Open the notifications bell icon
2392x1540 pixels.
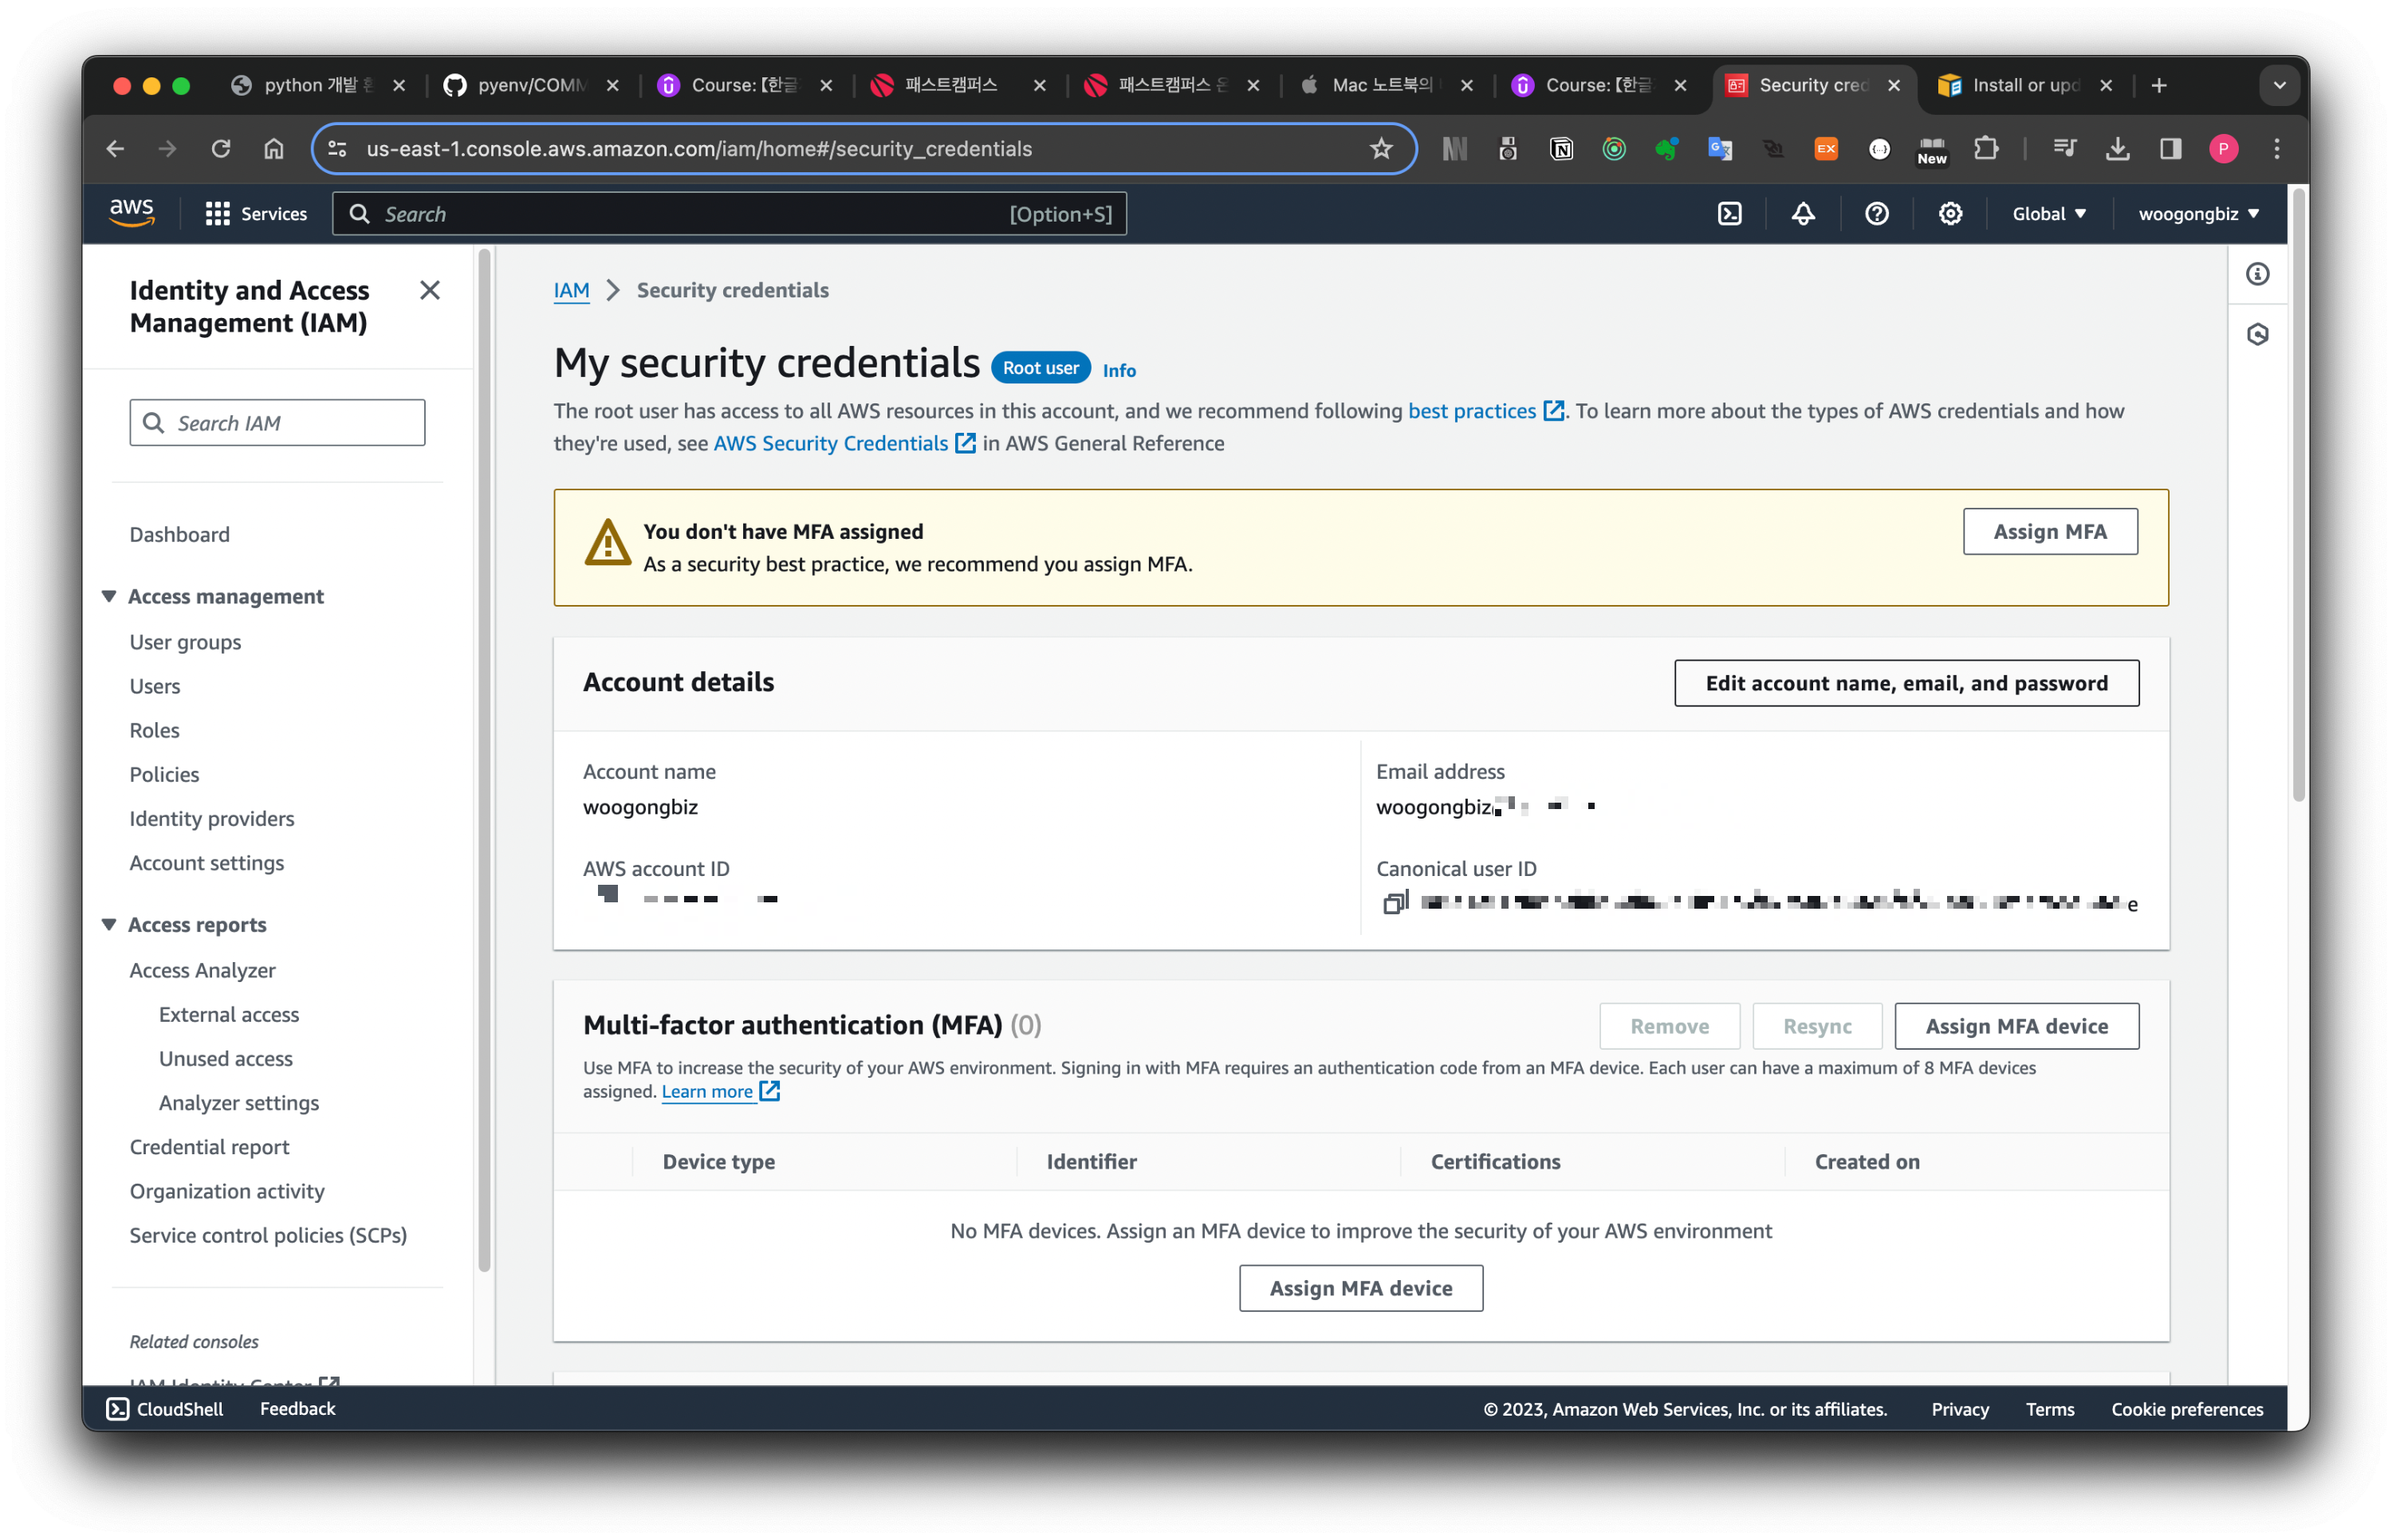1803,214
